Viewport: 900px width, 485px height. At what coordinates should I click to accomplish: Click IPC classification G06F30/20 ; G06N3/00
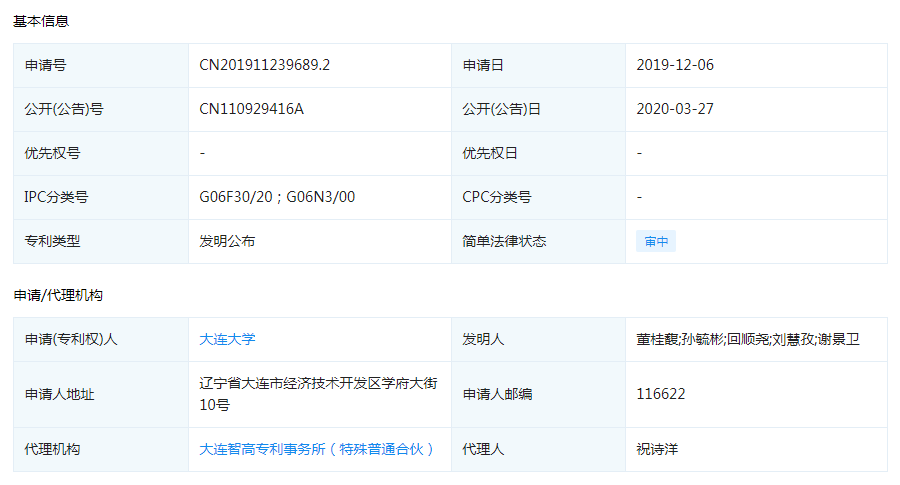tap(277, 197)
